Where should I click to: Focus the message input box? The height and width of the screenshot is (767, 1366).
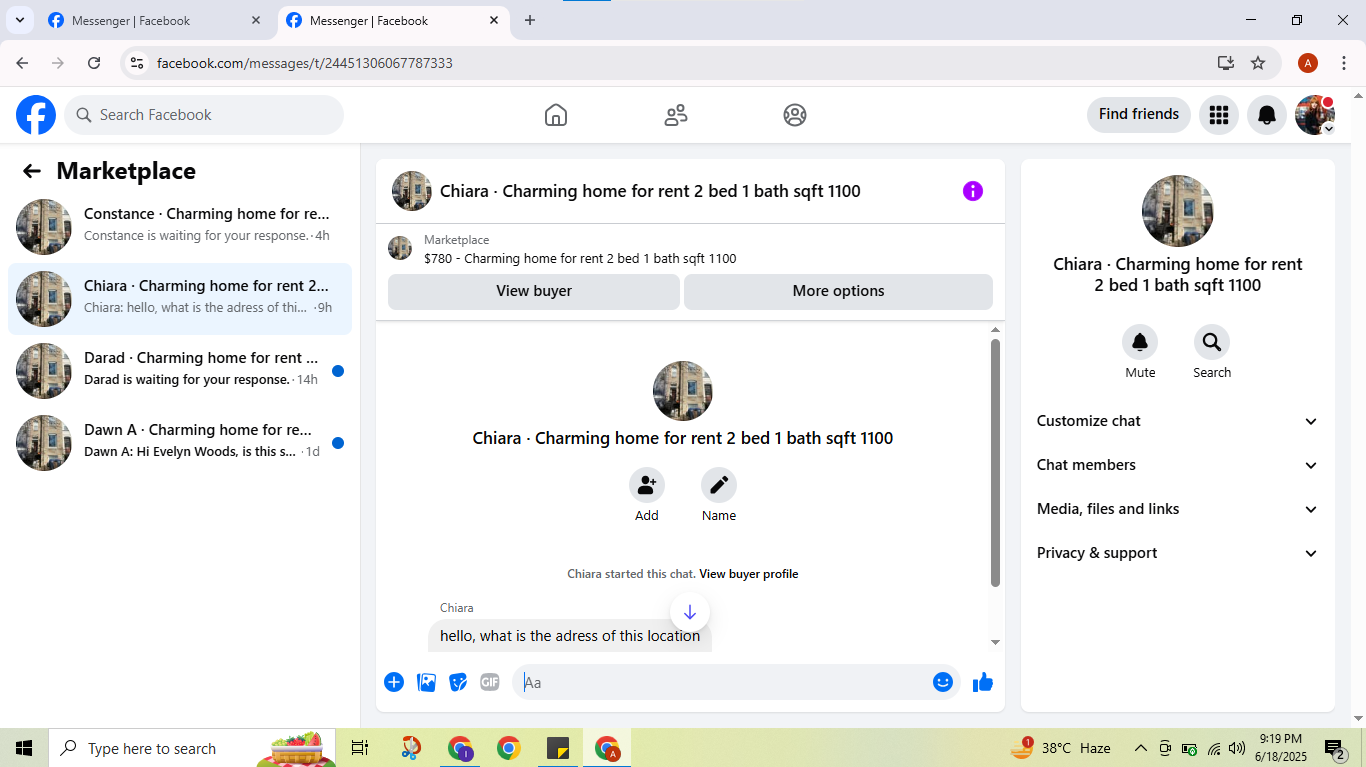(x=736, y=682)
